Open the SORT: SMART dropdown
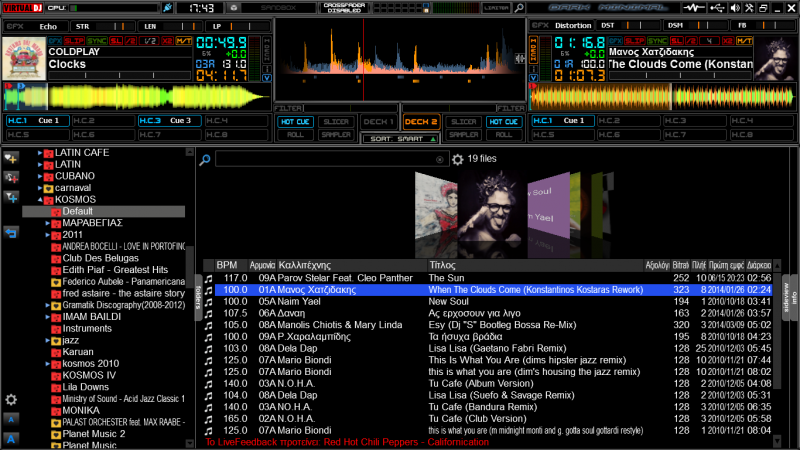The height and width of the screenshot is (450, 800). coord(400,138)
